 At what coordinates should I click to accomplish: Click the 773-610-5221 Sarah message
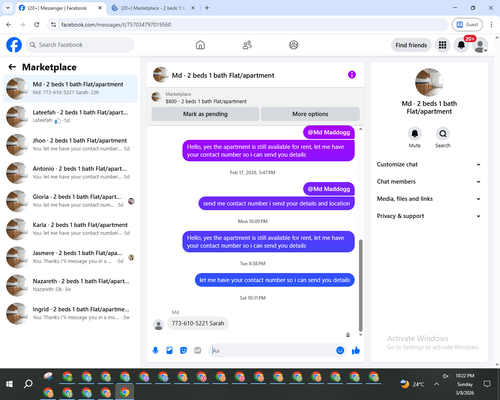198,323
